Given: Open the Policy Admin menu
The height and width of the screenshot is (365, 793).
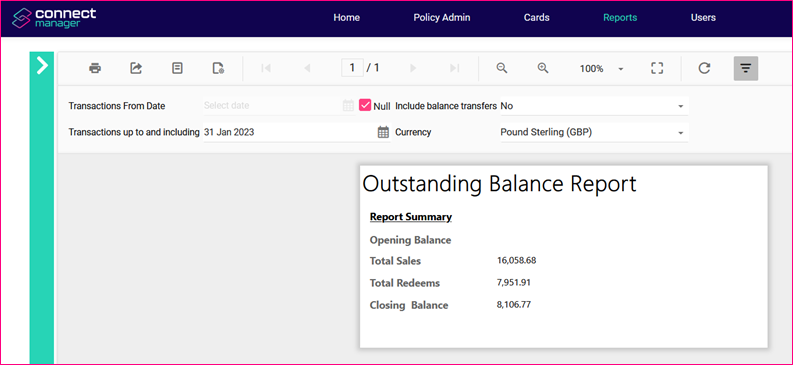Looking at the screenshot, I should 442,18.
